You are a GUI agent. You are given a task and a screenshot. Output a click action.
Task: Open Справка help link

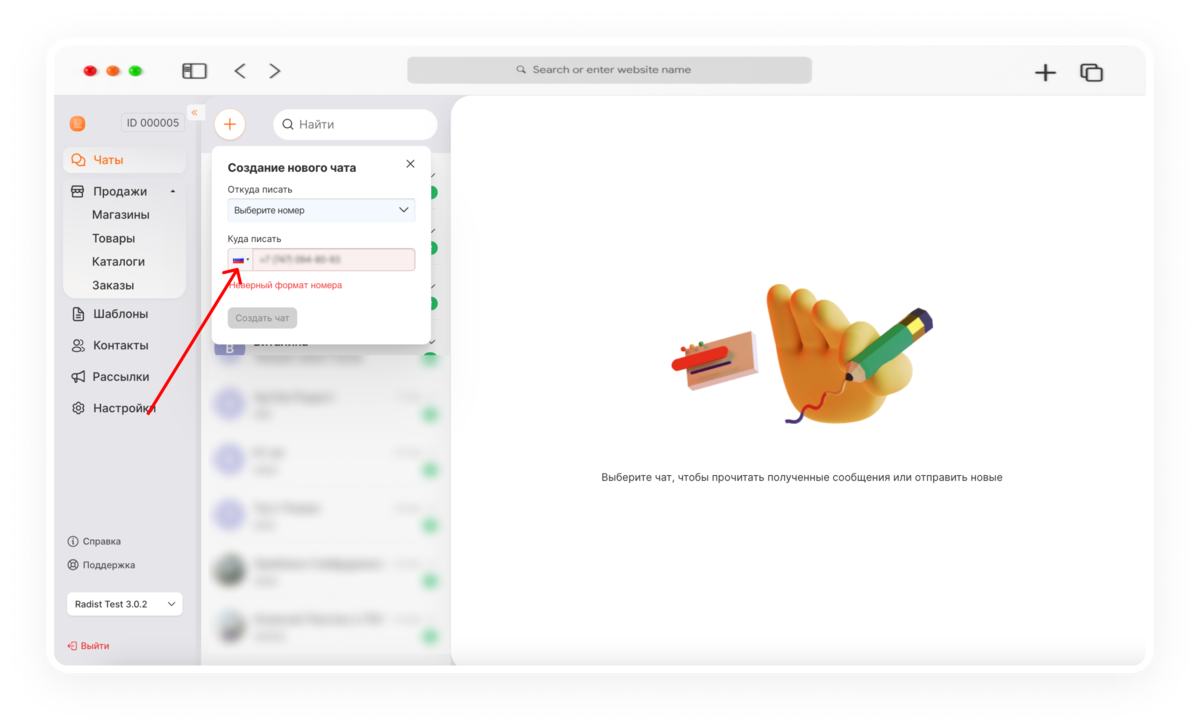pyautogui.click(x=94, y=541)
